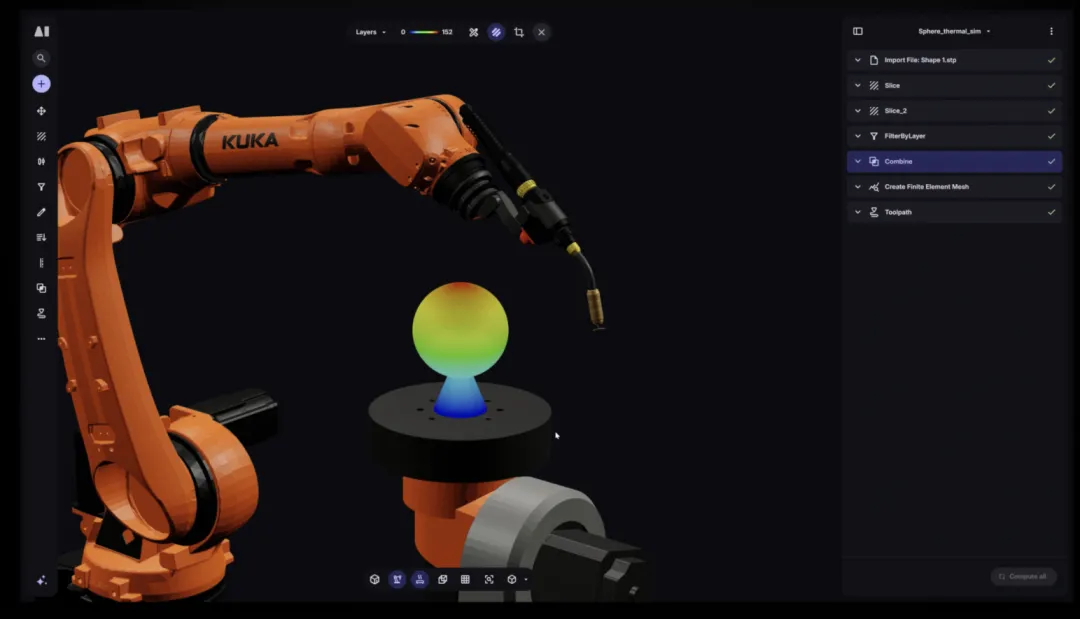
Task: Select the Combine operation row
Action: (x=955, y=161)
